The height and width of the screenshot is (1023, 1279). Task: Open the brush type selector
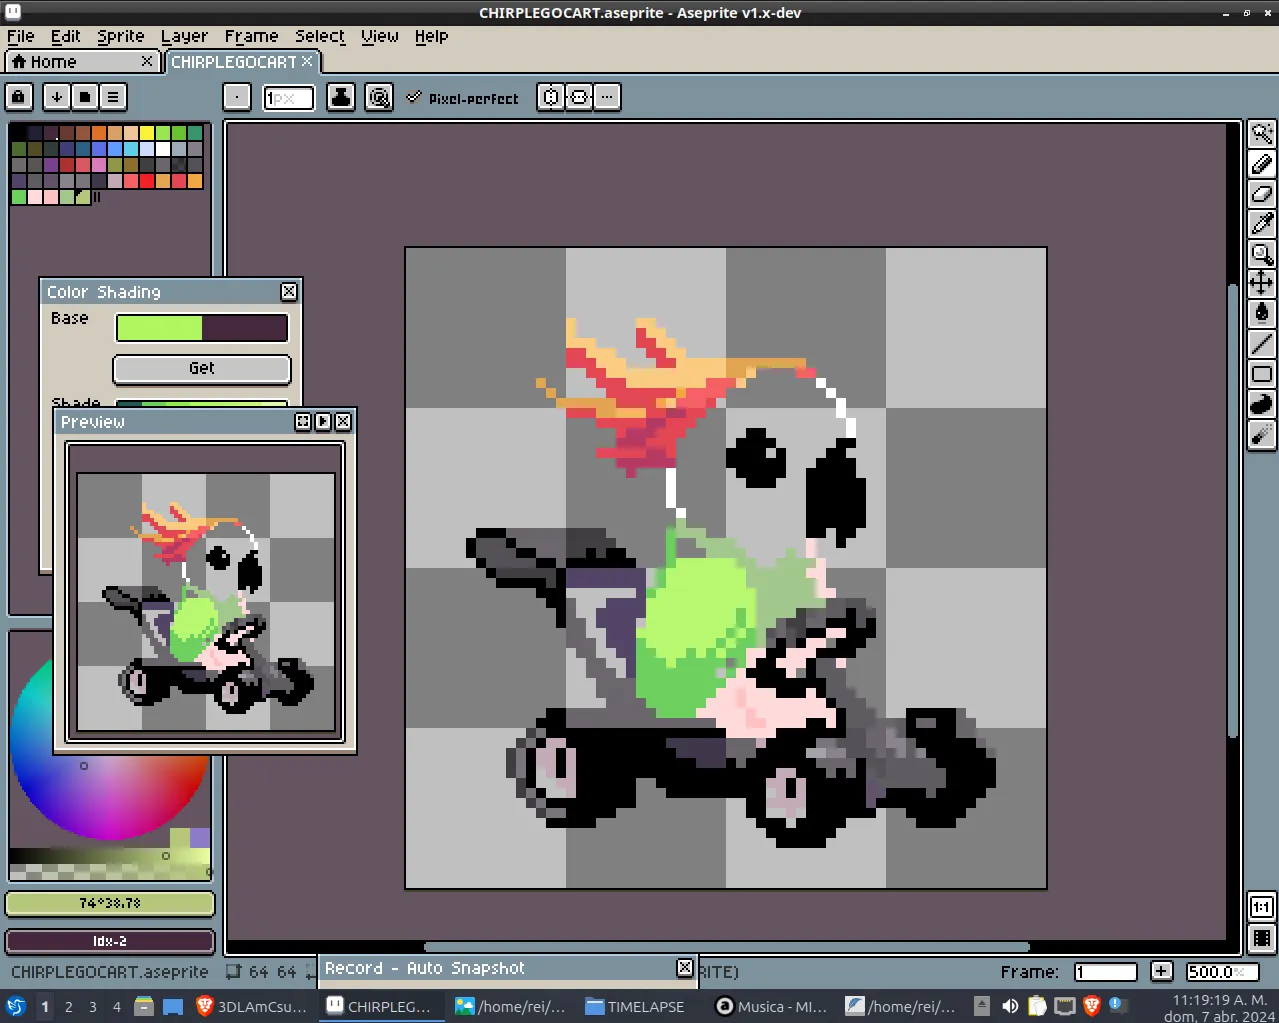[237, 97]
